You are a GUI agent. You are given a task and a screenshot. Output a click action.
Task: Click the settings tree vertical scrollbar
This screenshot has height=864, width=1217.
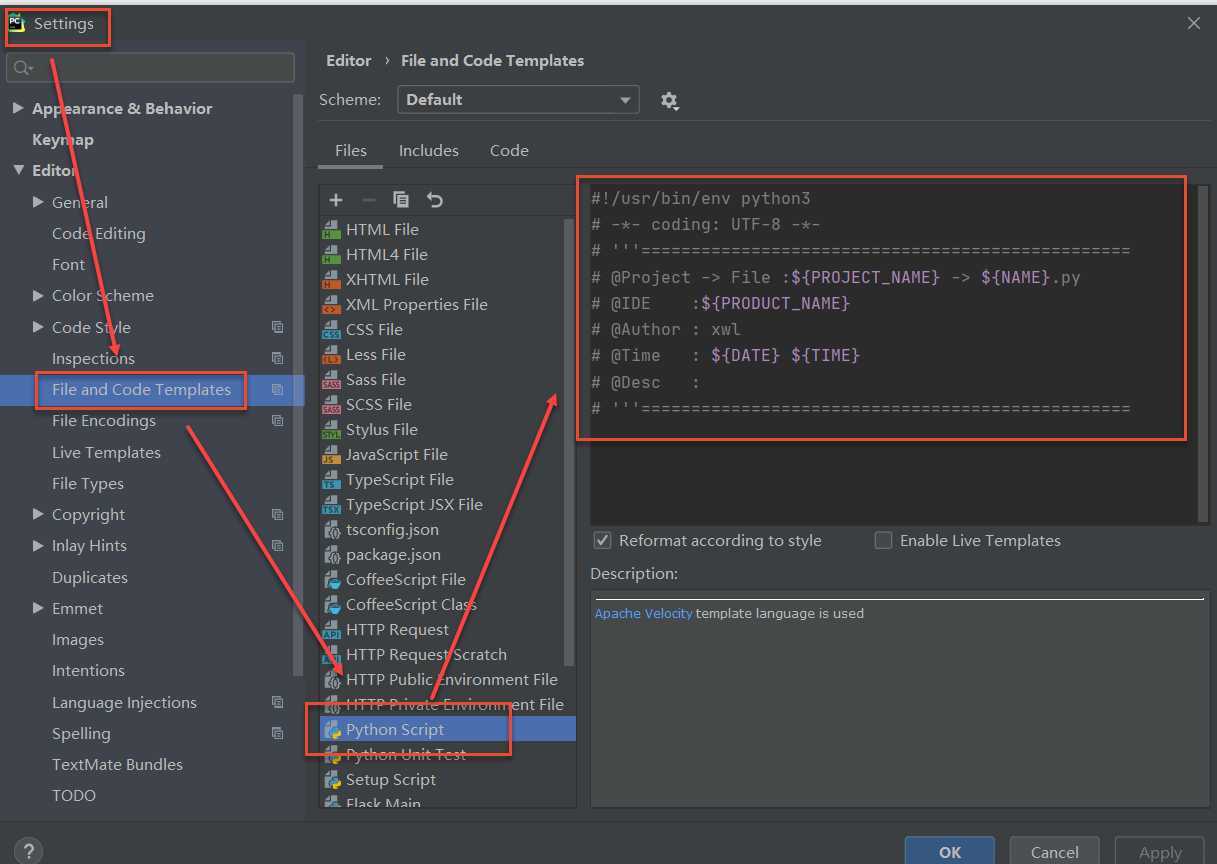[297, 385]
